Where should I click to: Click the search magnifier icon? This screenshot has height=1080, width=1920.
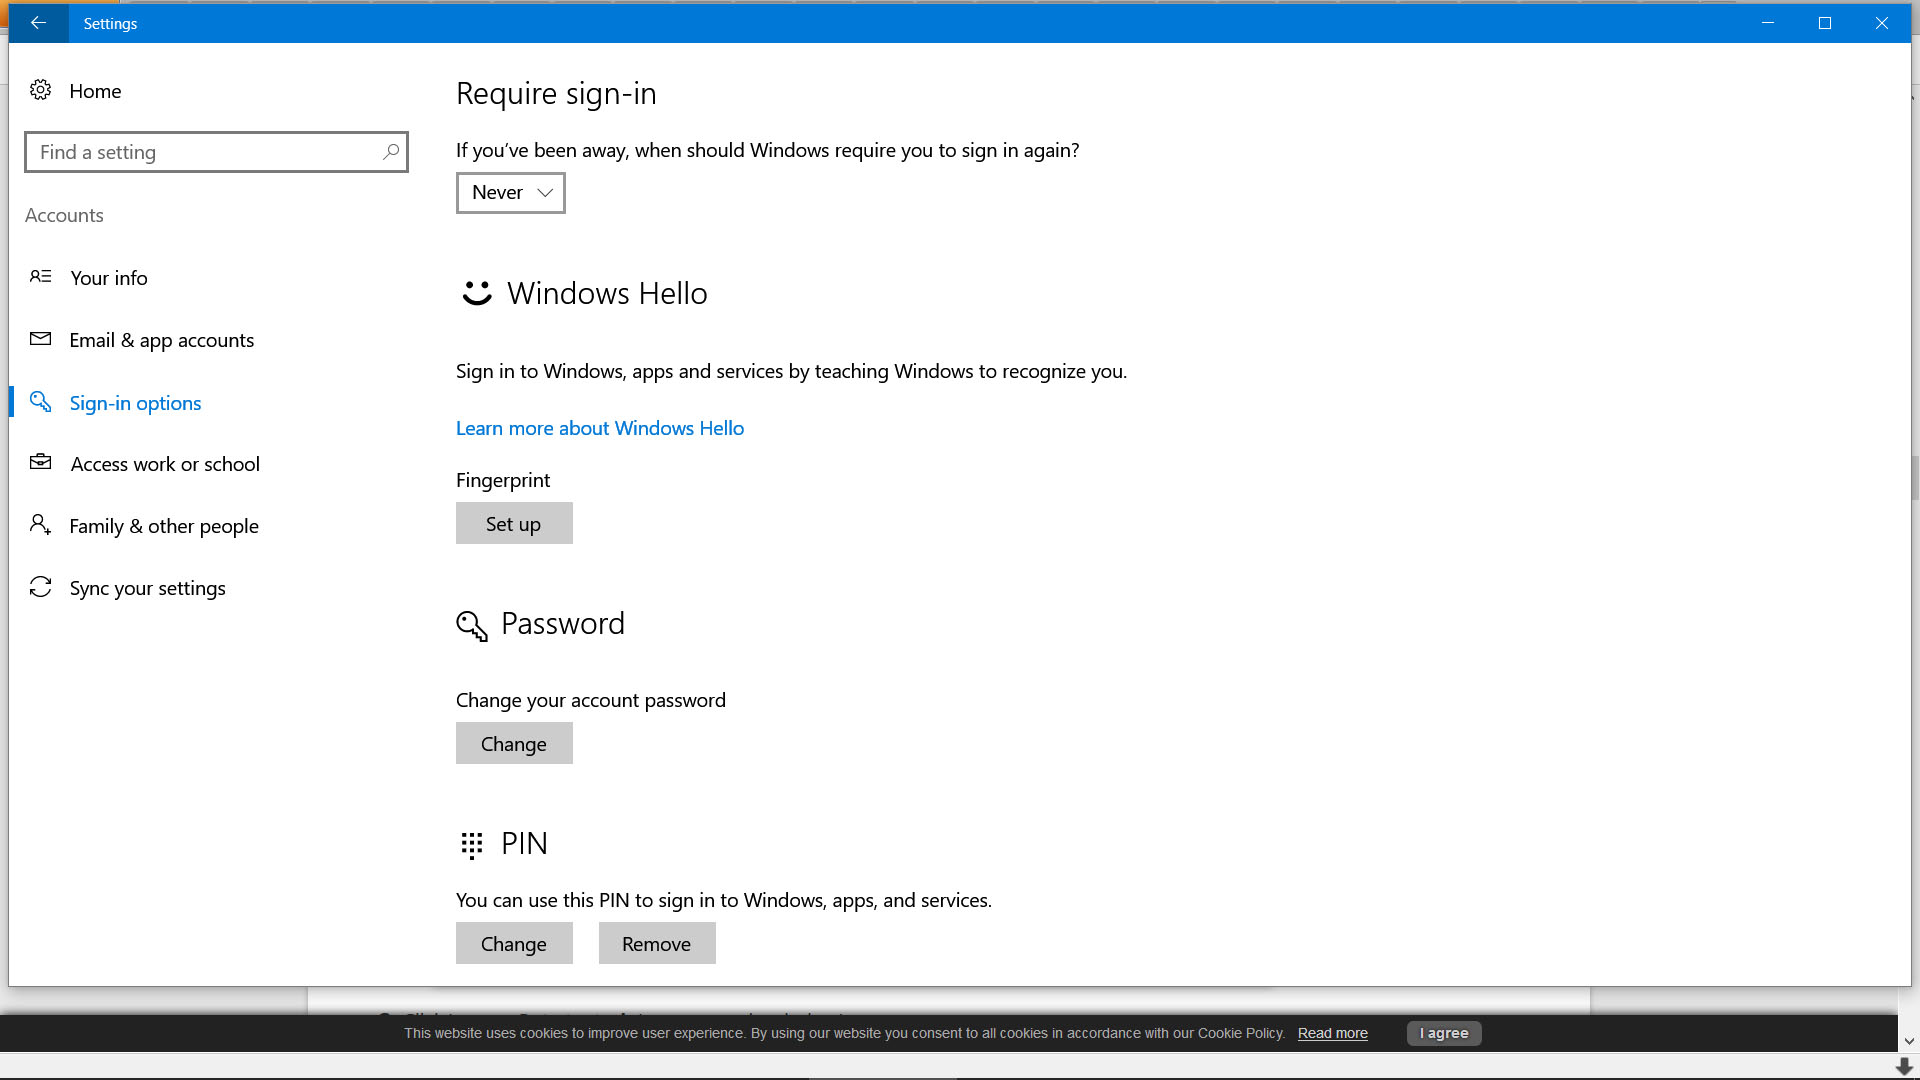click(391, 152)
